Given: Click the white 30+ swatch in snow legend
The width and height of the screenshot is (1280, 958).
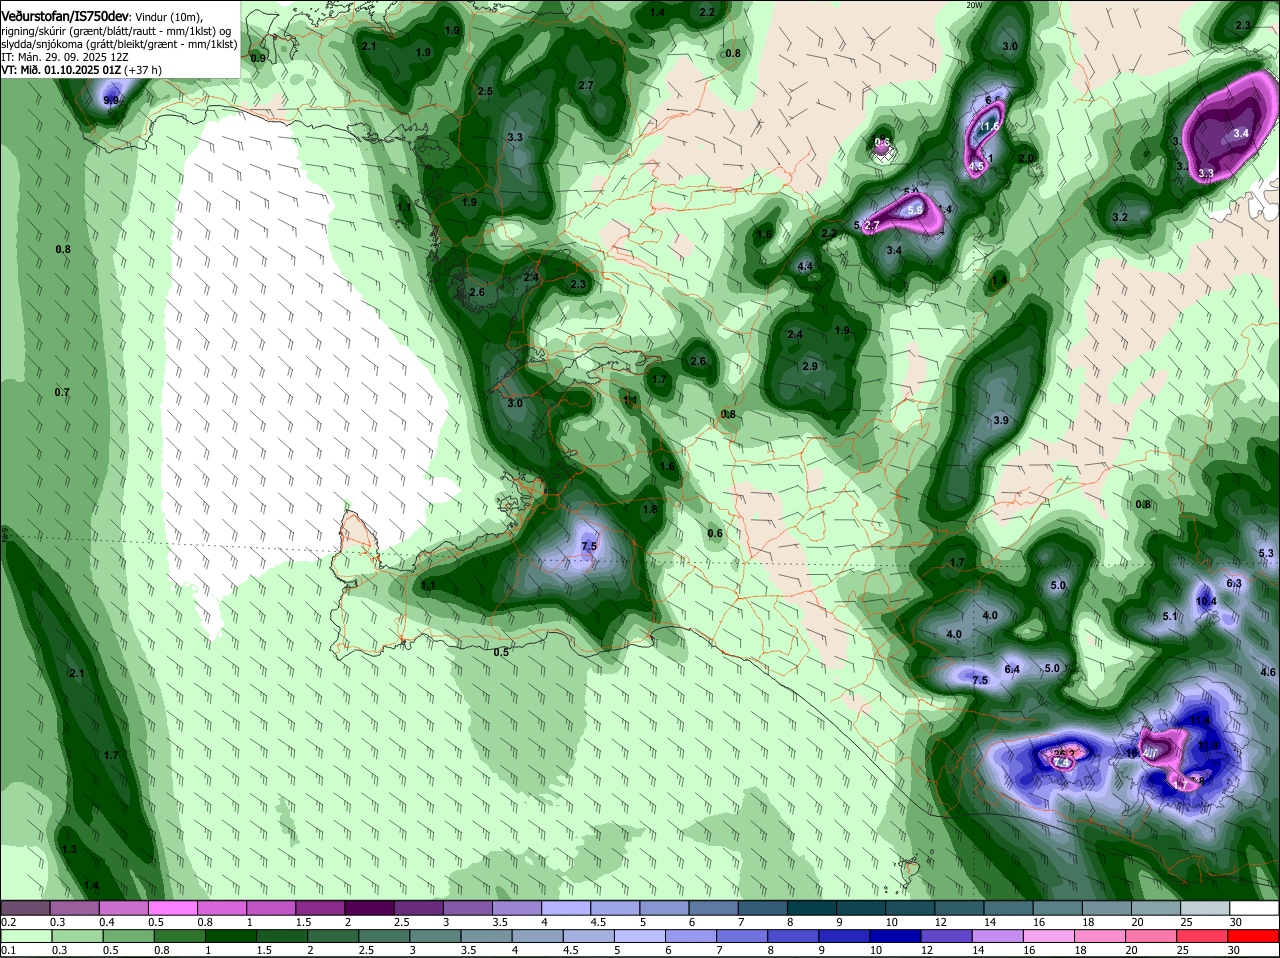Looking at the screenshot, I should 1254,908.
